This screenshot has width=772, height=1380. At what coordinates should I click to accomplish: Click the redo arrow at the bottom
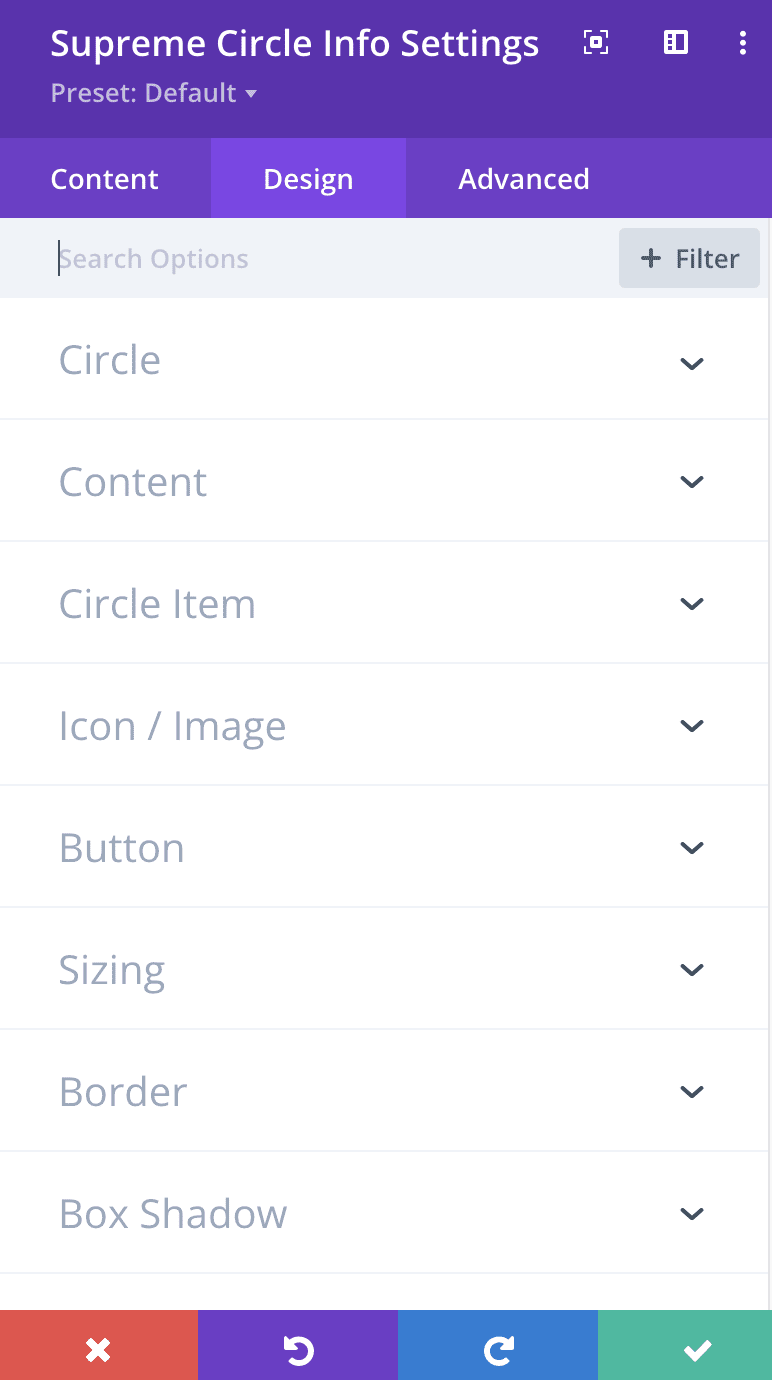(498, 1345)
